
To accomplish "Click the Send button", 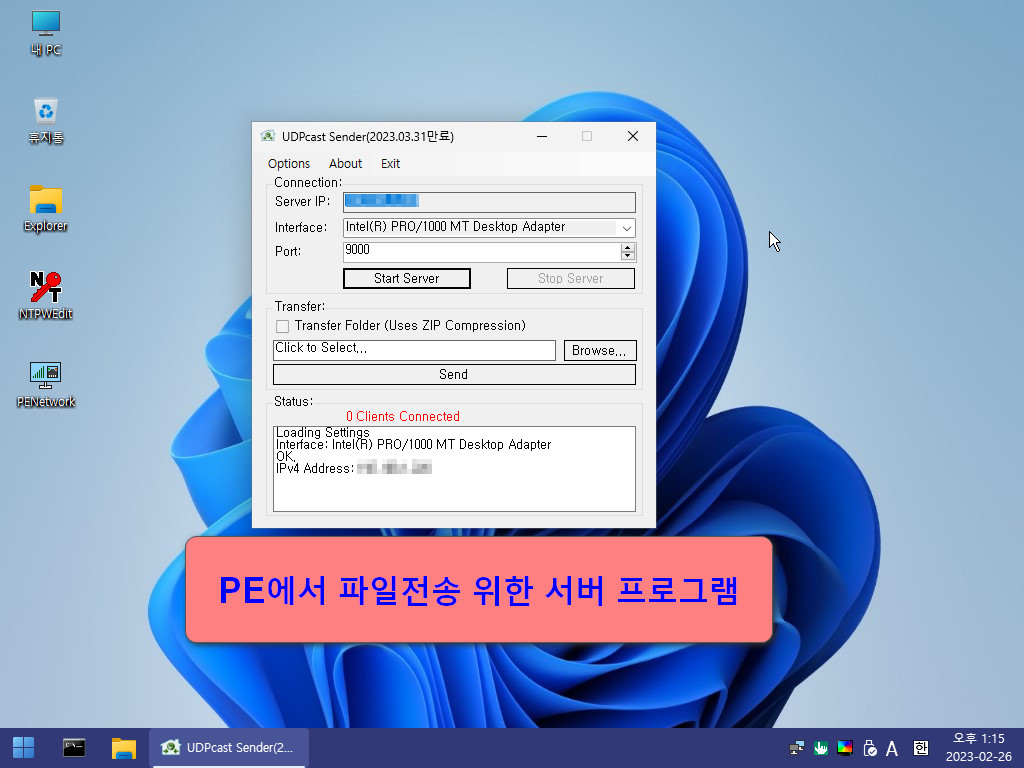I will (x=454, y=374).
